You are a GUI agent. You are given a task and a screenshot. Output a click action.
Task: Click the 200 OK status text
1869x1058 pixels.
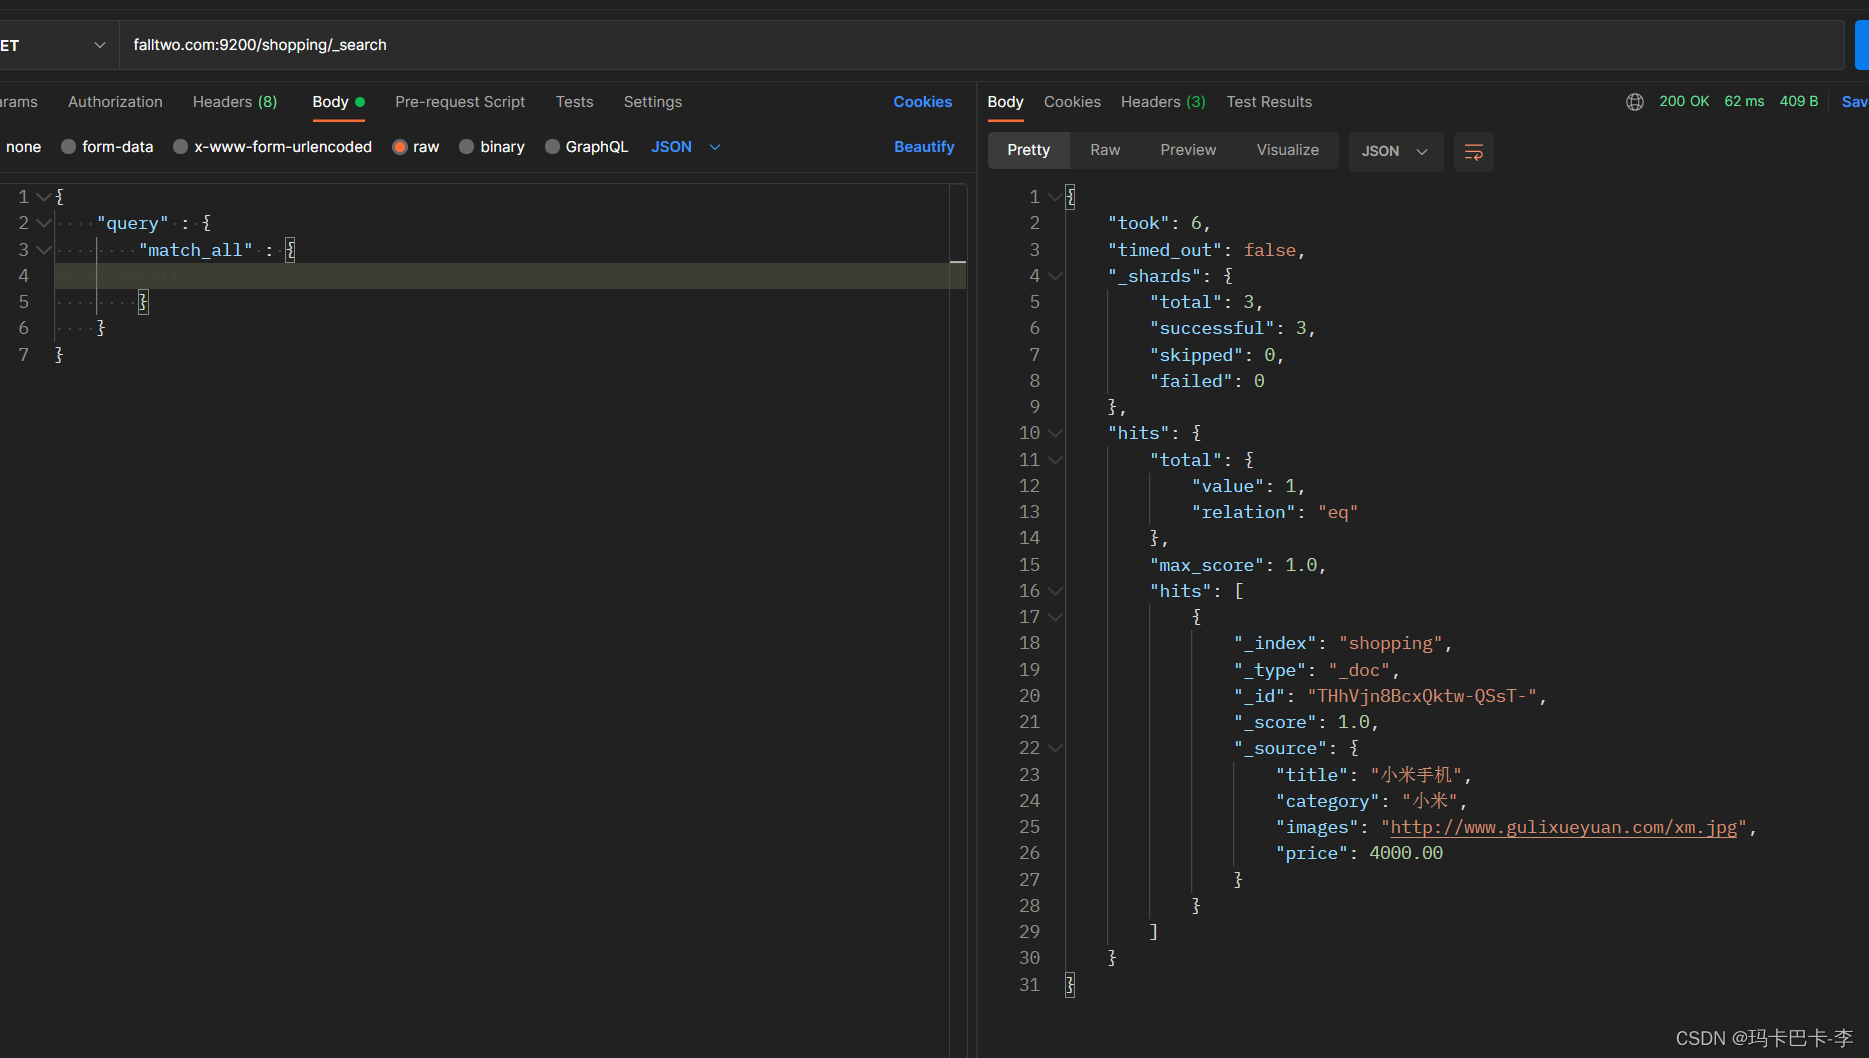click(1684, 101)
